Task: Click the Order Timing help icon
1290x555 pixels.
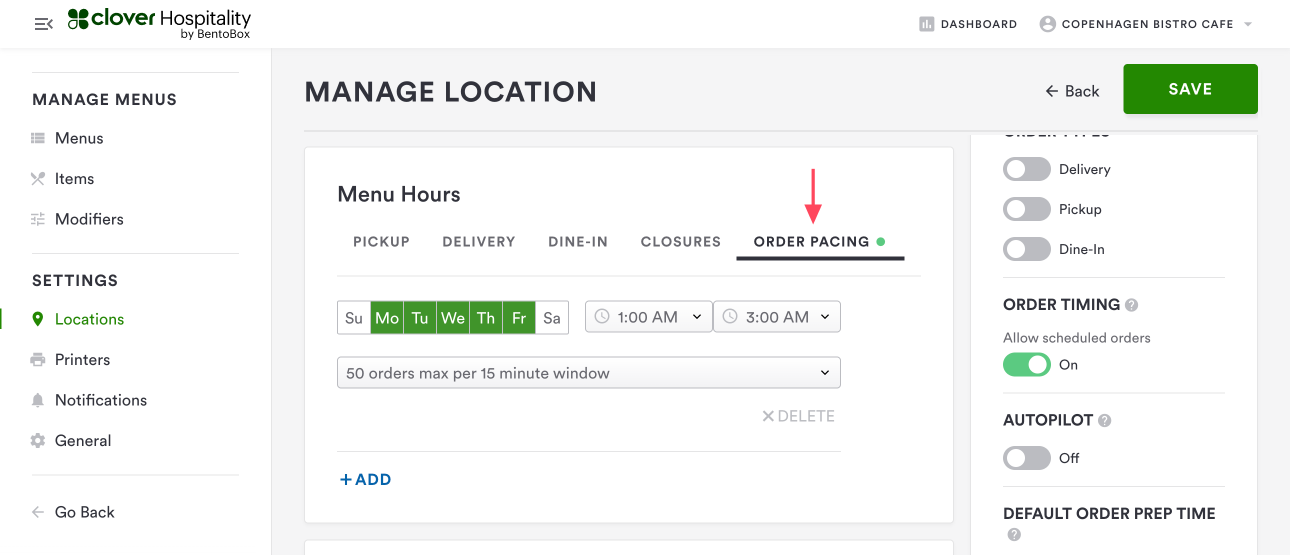Action: [x=1132, y=305]
